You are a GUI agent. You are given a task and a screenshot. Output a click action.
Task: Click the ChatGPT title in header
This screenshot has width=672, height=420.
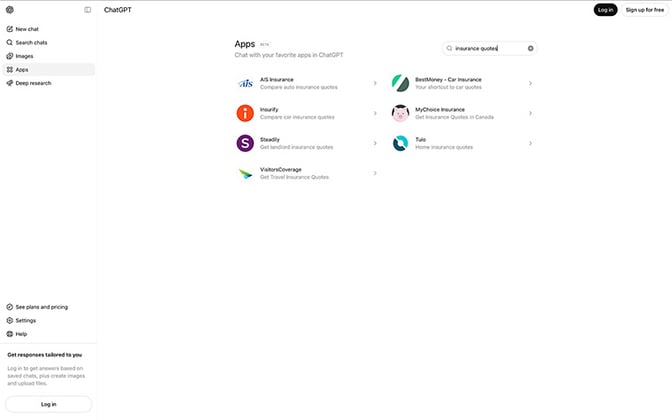(x=117, y=10)
